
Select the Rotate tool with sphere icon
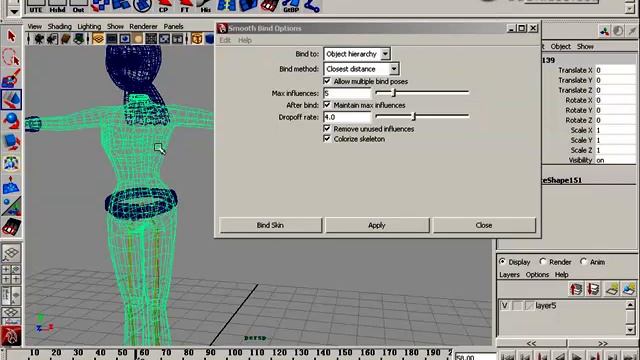tap(11, 121)
